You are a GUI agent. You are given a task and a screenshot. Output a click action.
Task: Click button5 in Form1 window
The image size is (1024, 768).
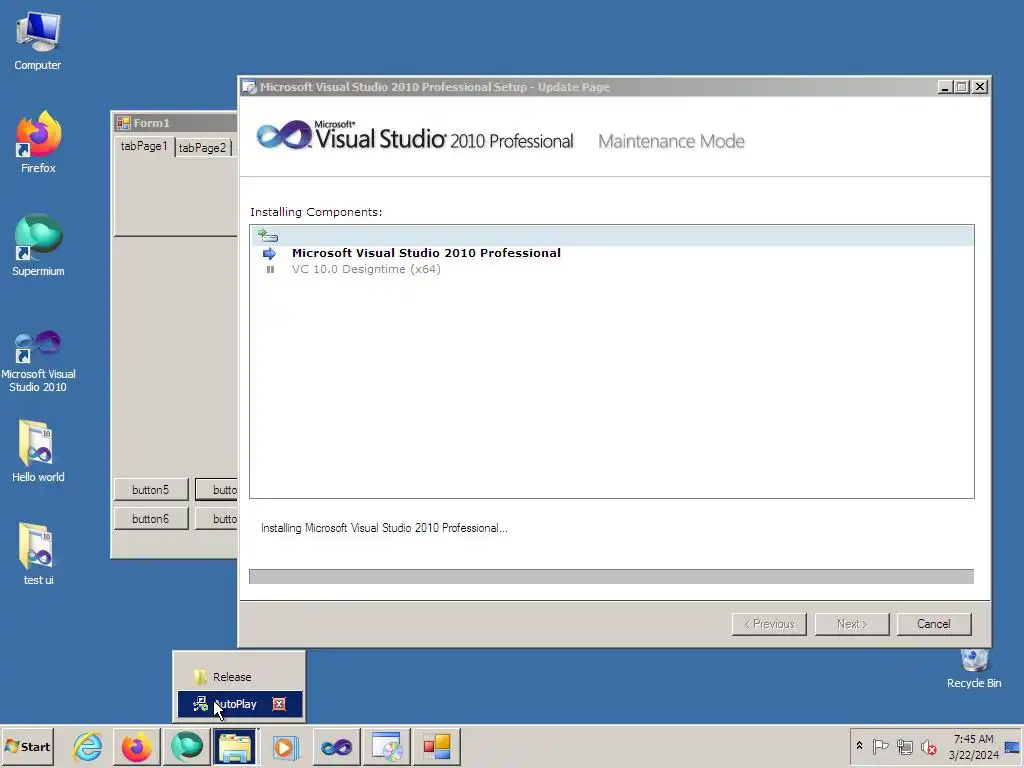(151, 489)
